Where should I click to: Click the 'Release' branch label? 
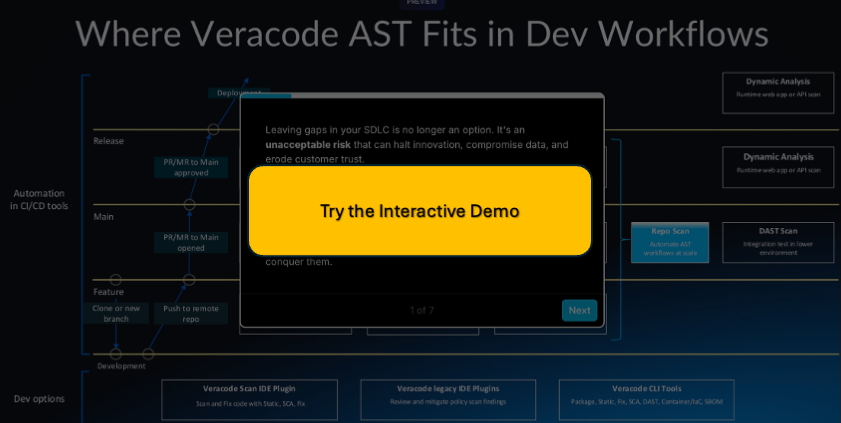pyautogui.click(x=108, y=141)
